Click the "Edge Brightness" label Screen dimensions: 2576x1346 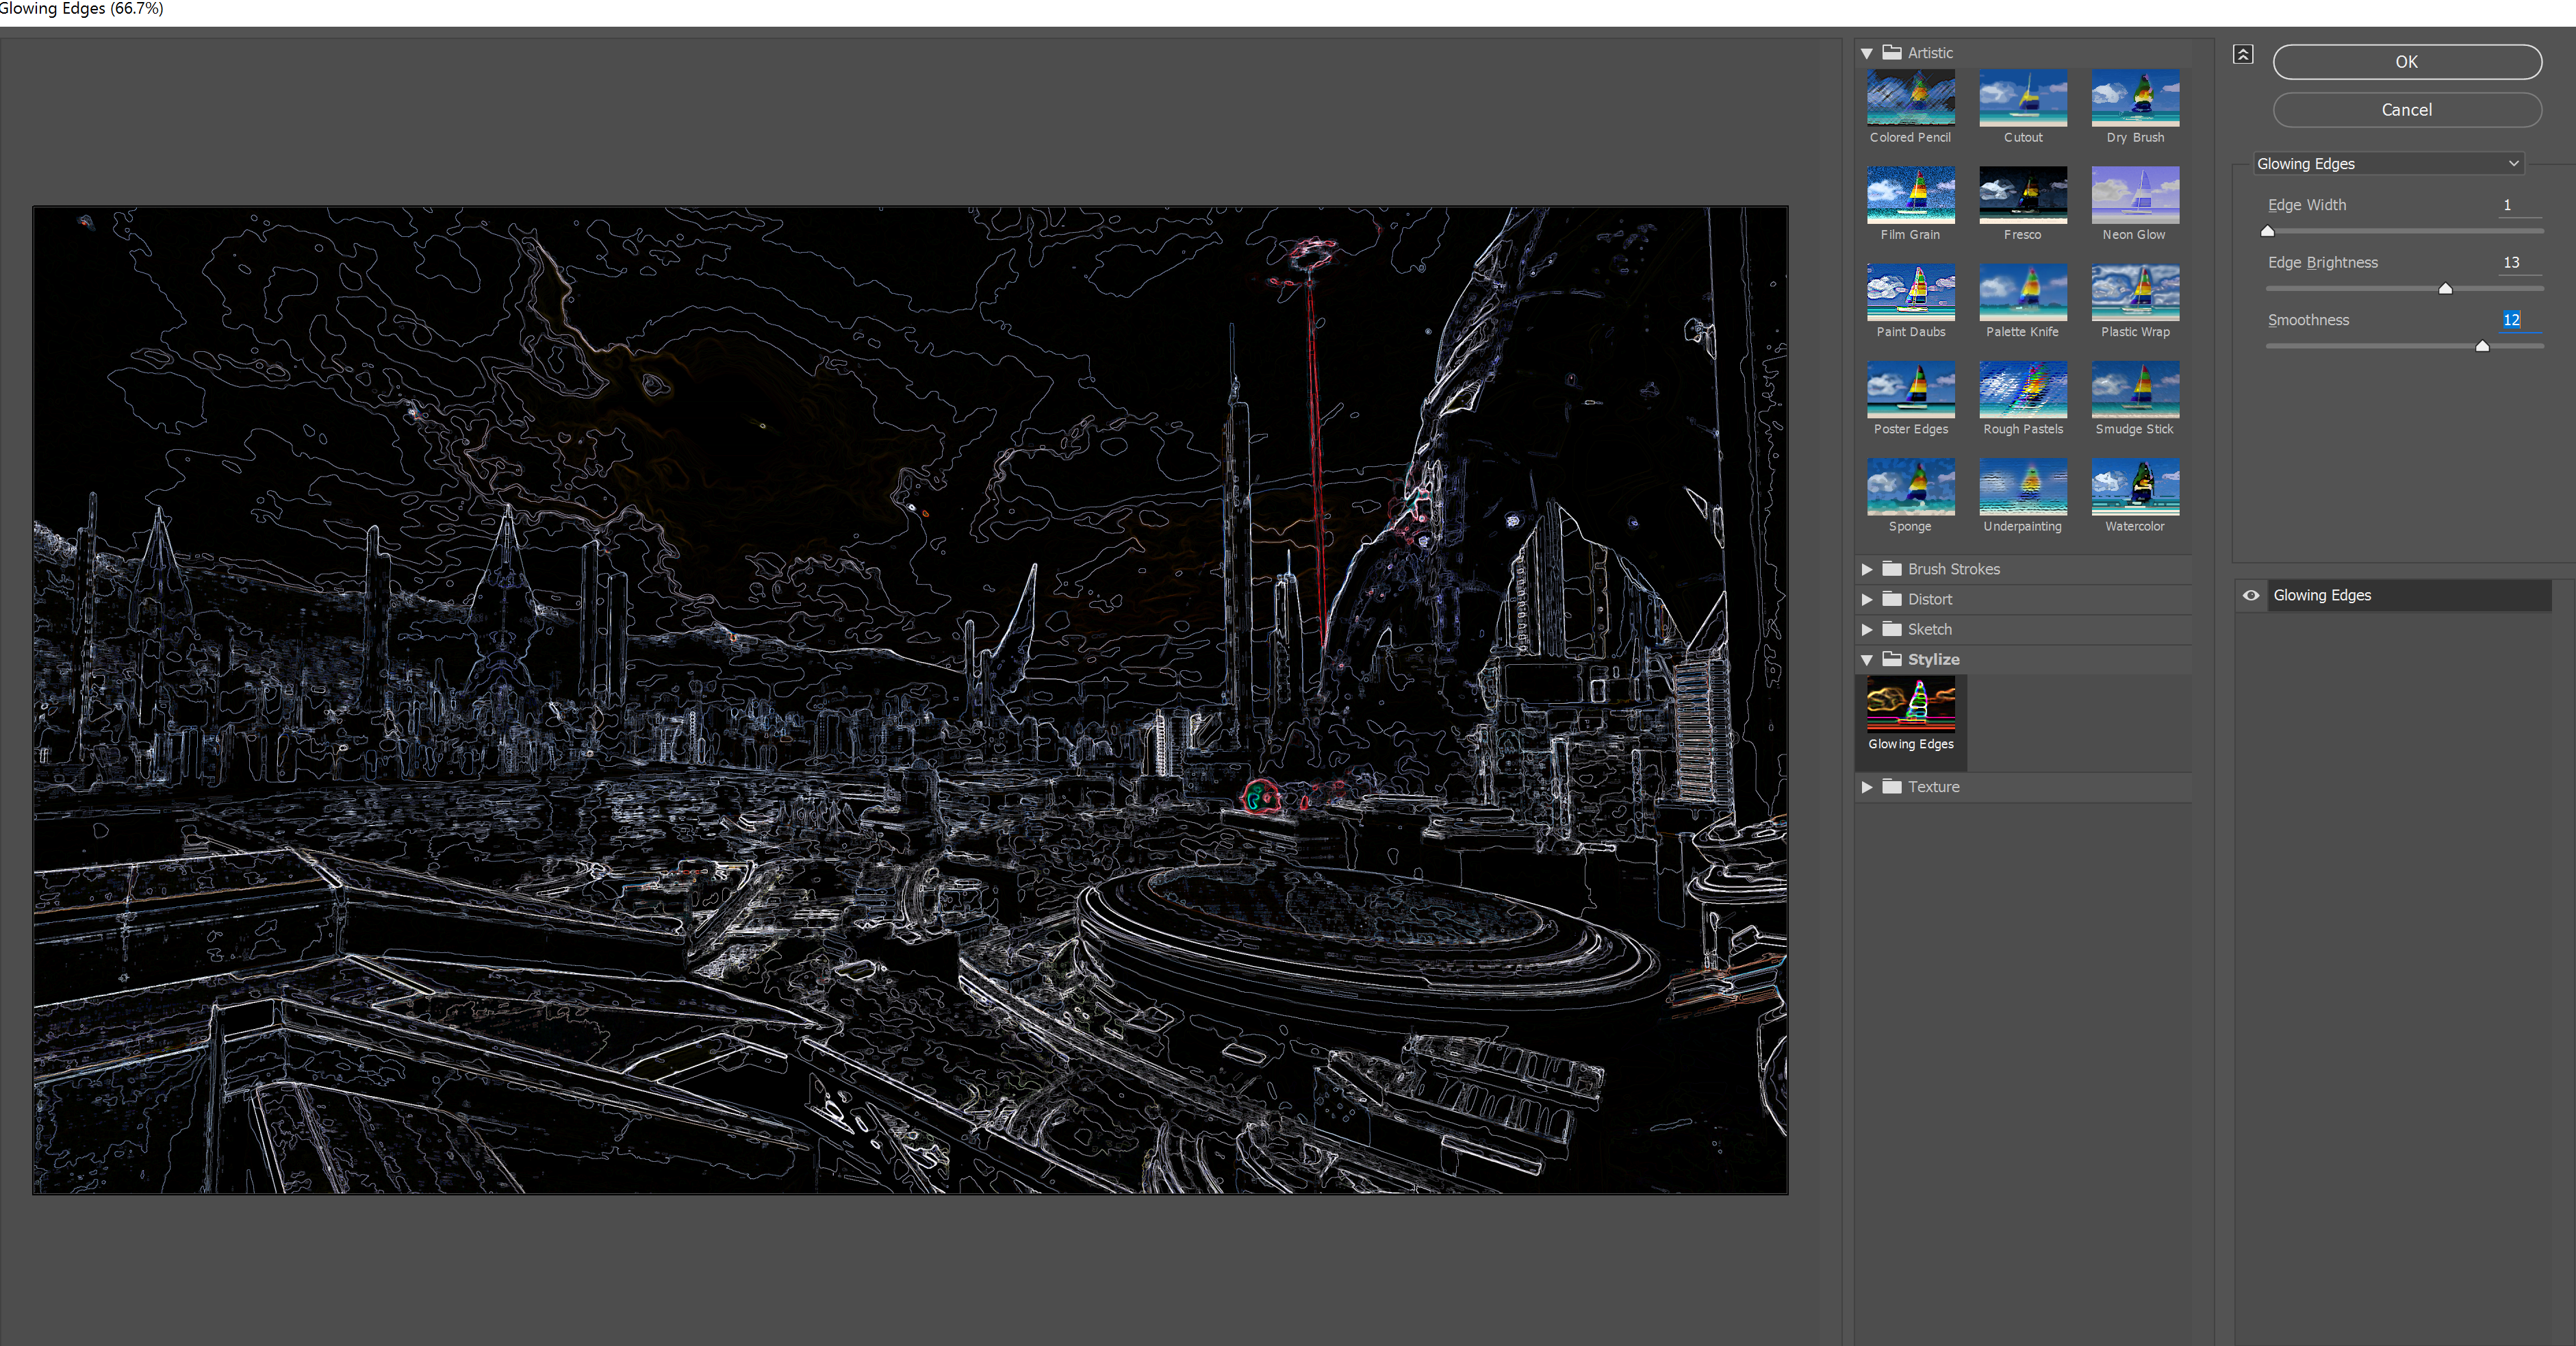(x=2322, y=263)
